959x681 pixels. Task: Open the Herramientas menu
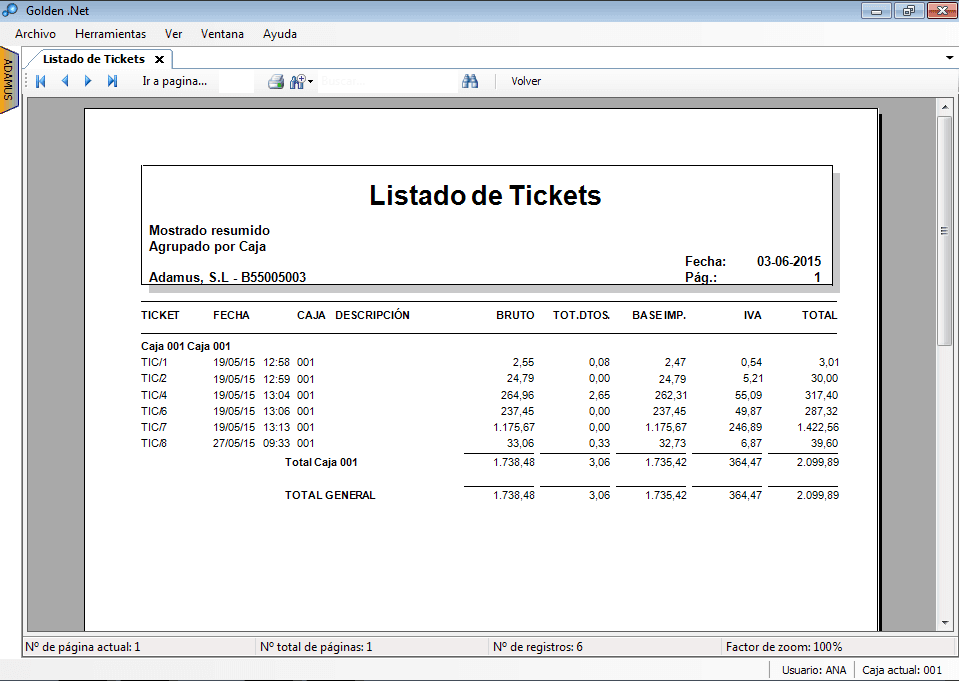[110, 33]
